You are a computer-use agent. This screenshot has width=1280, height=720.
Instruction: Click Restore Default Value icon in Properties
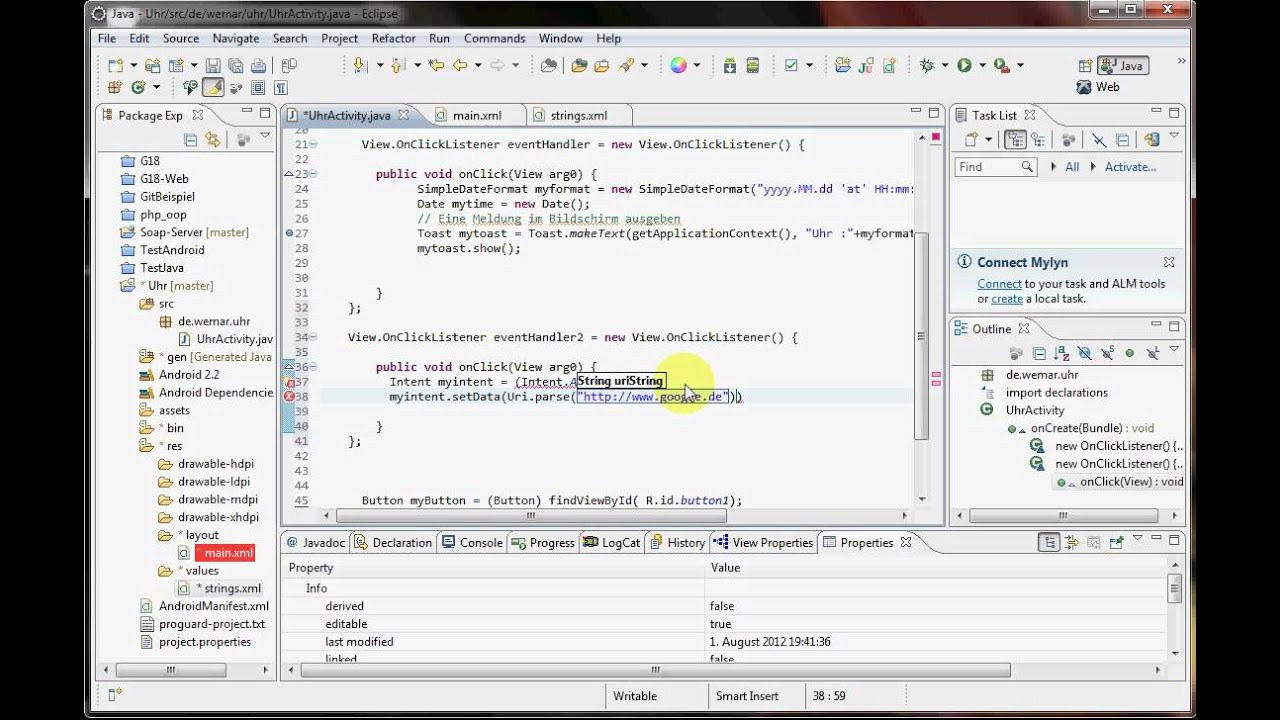coord(1094,542)
